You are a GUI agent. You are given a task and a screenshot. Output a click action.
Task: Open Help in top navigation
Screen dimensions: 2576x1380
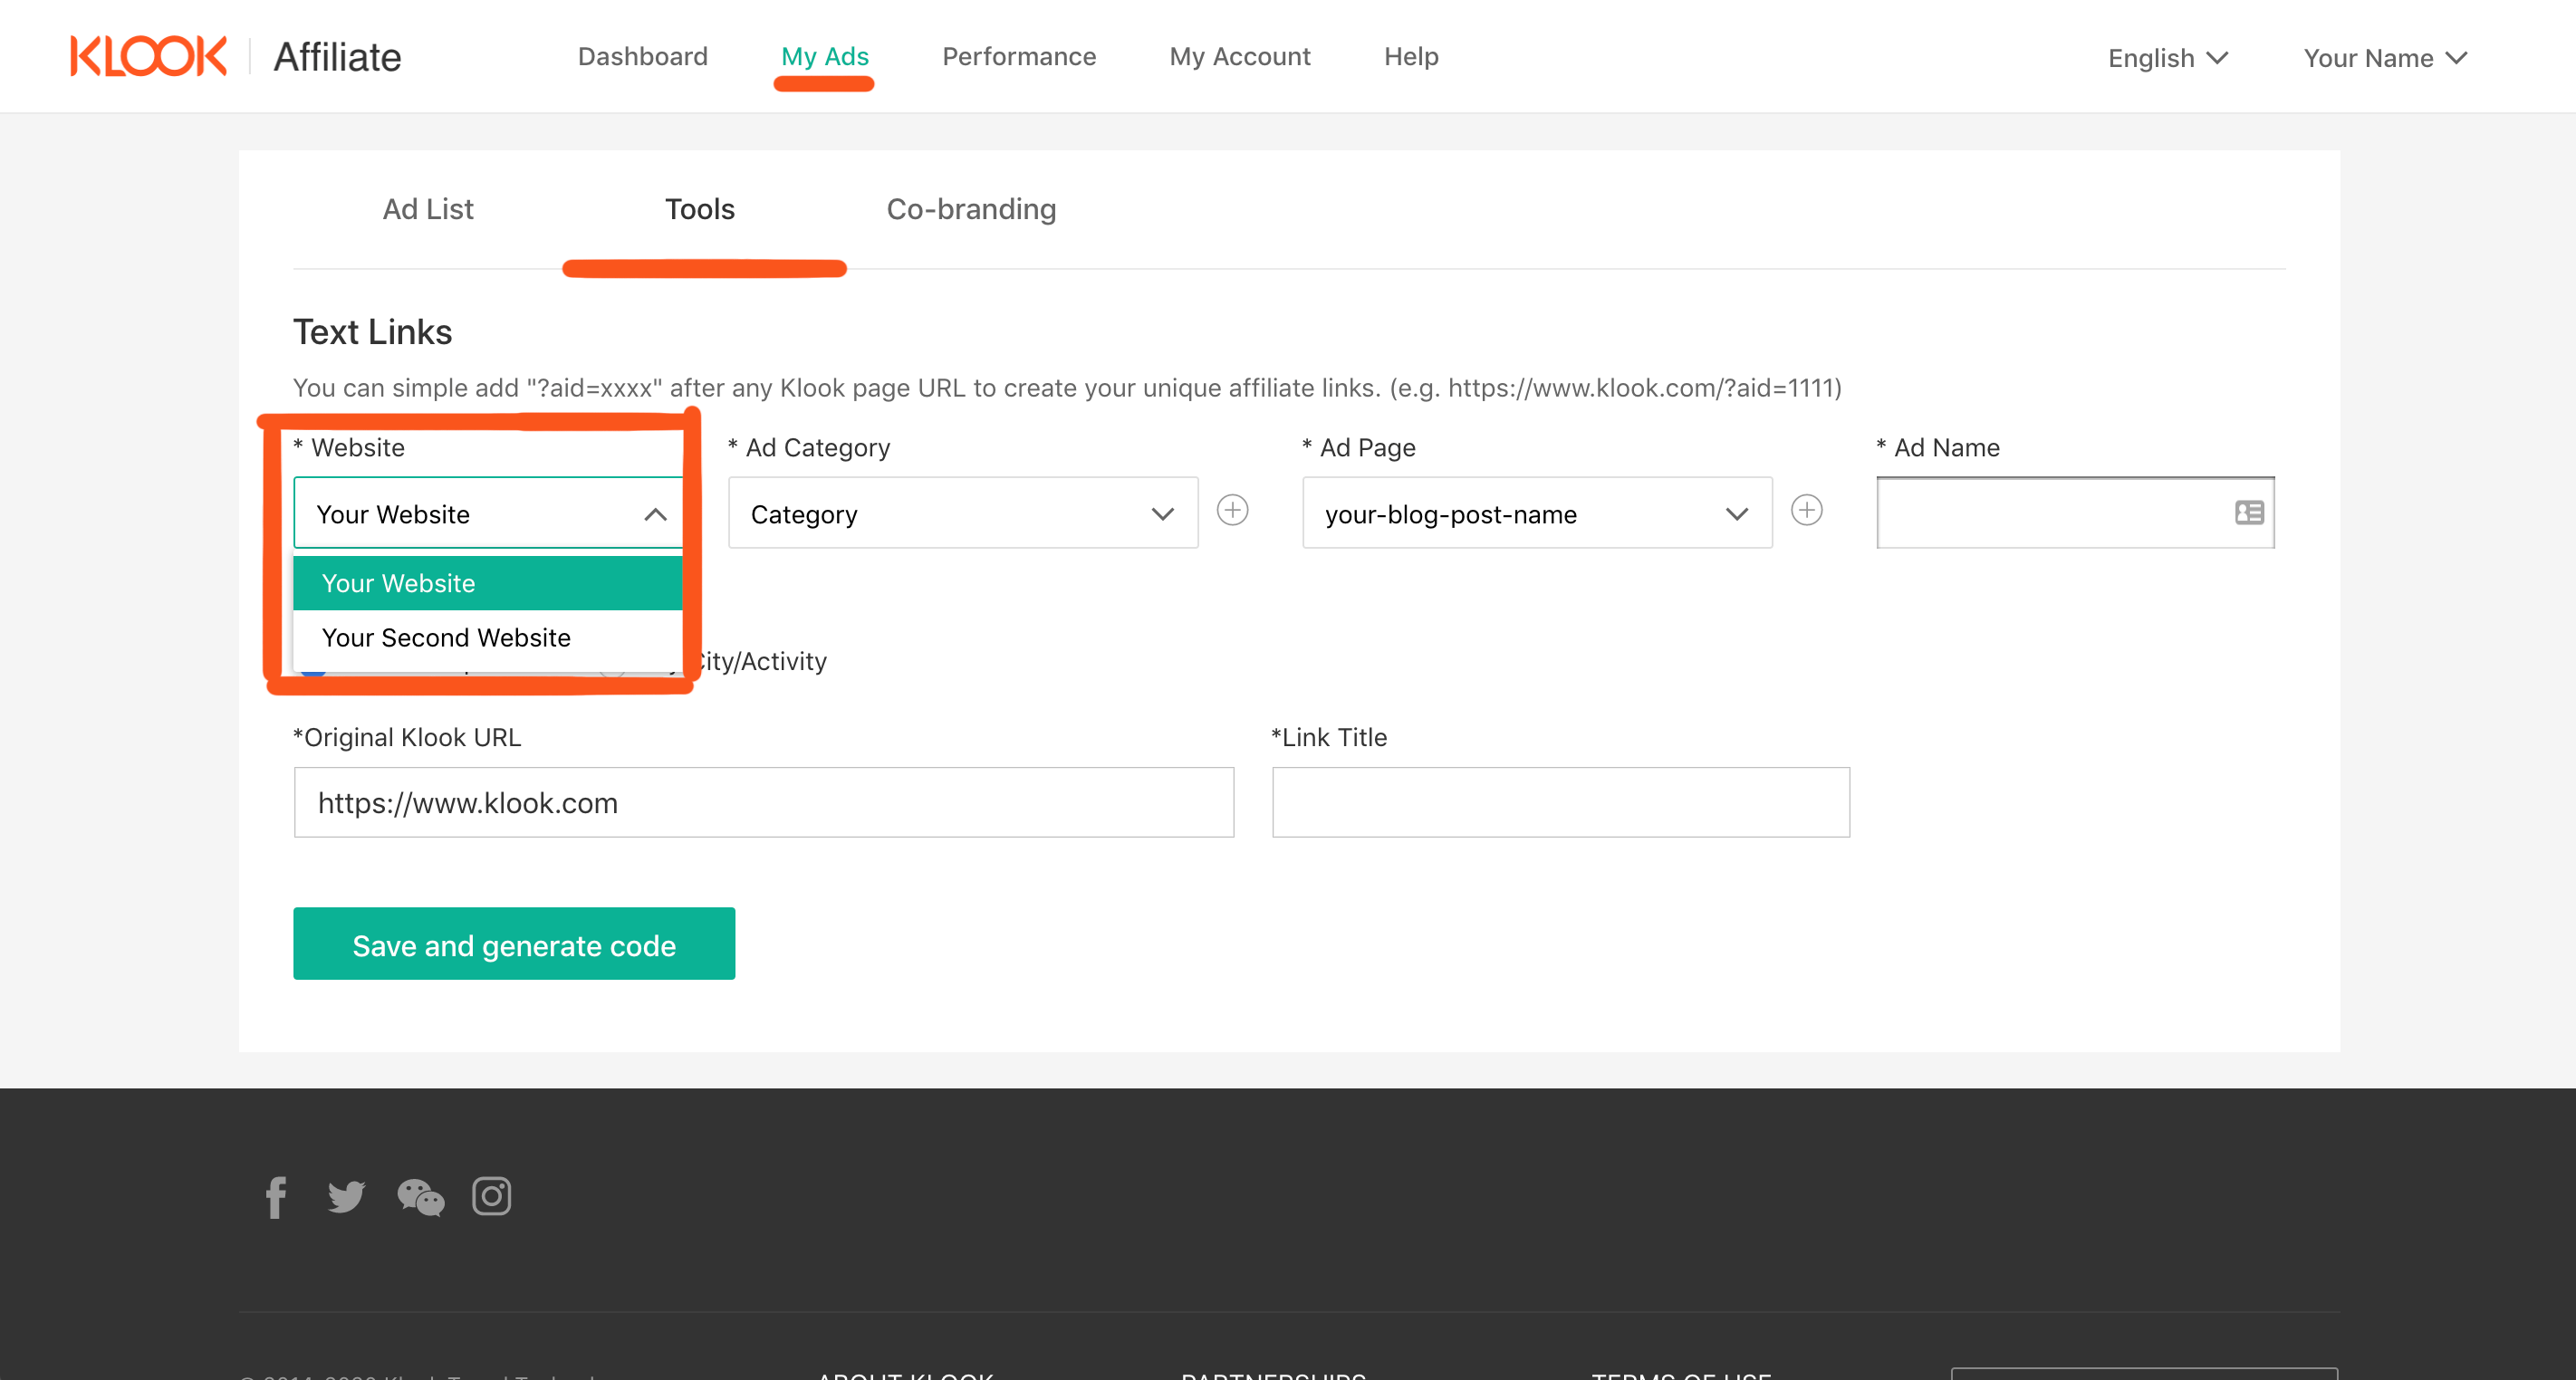click(x=1411, y=57)
